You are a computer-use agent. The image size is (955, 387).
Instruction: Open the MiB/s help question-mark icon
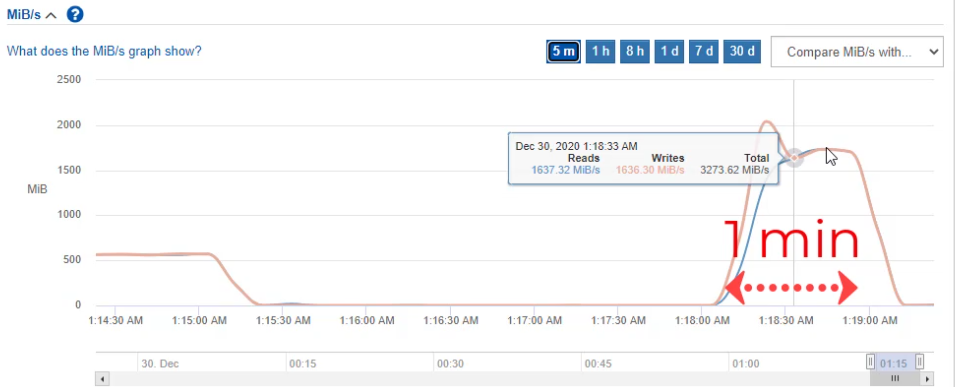74,14
